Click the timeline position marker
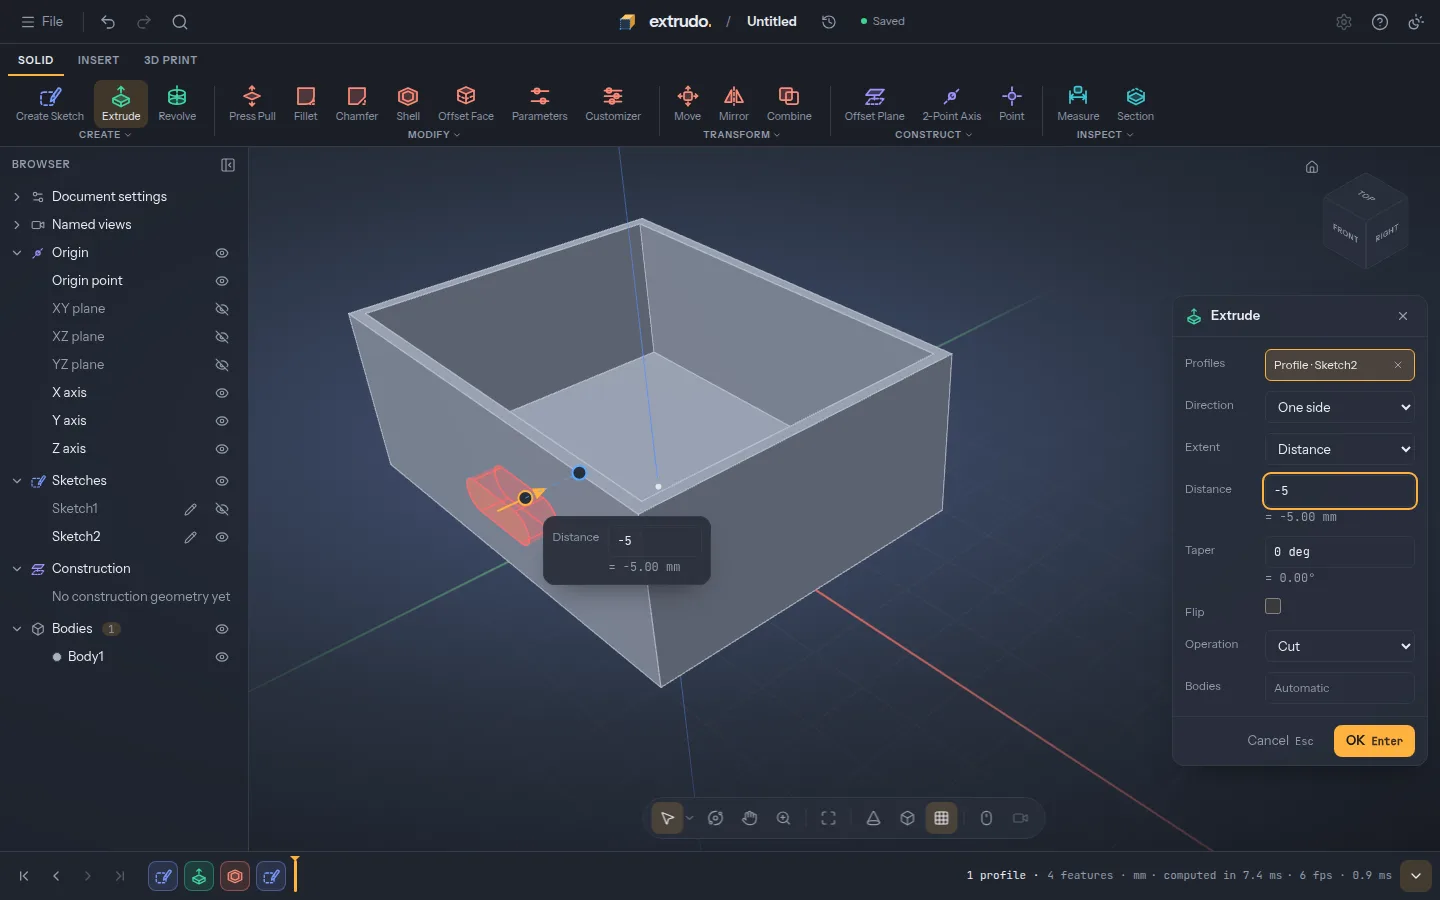The width and height of the screenshot is (1440, 900). [295, 875]
